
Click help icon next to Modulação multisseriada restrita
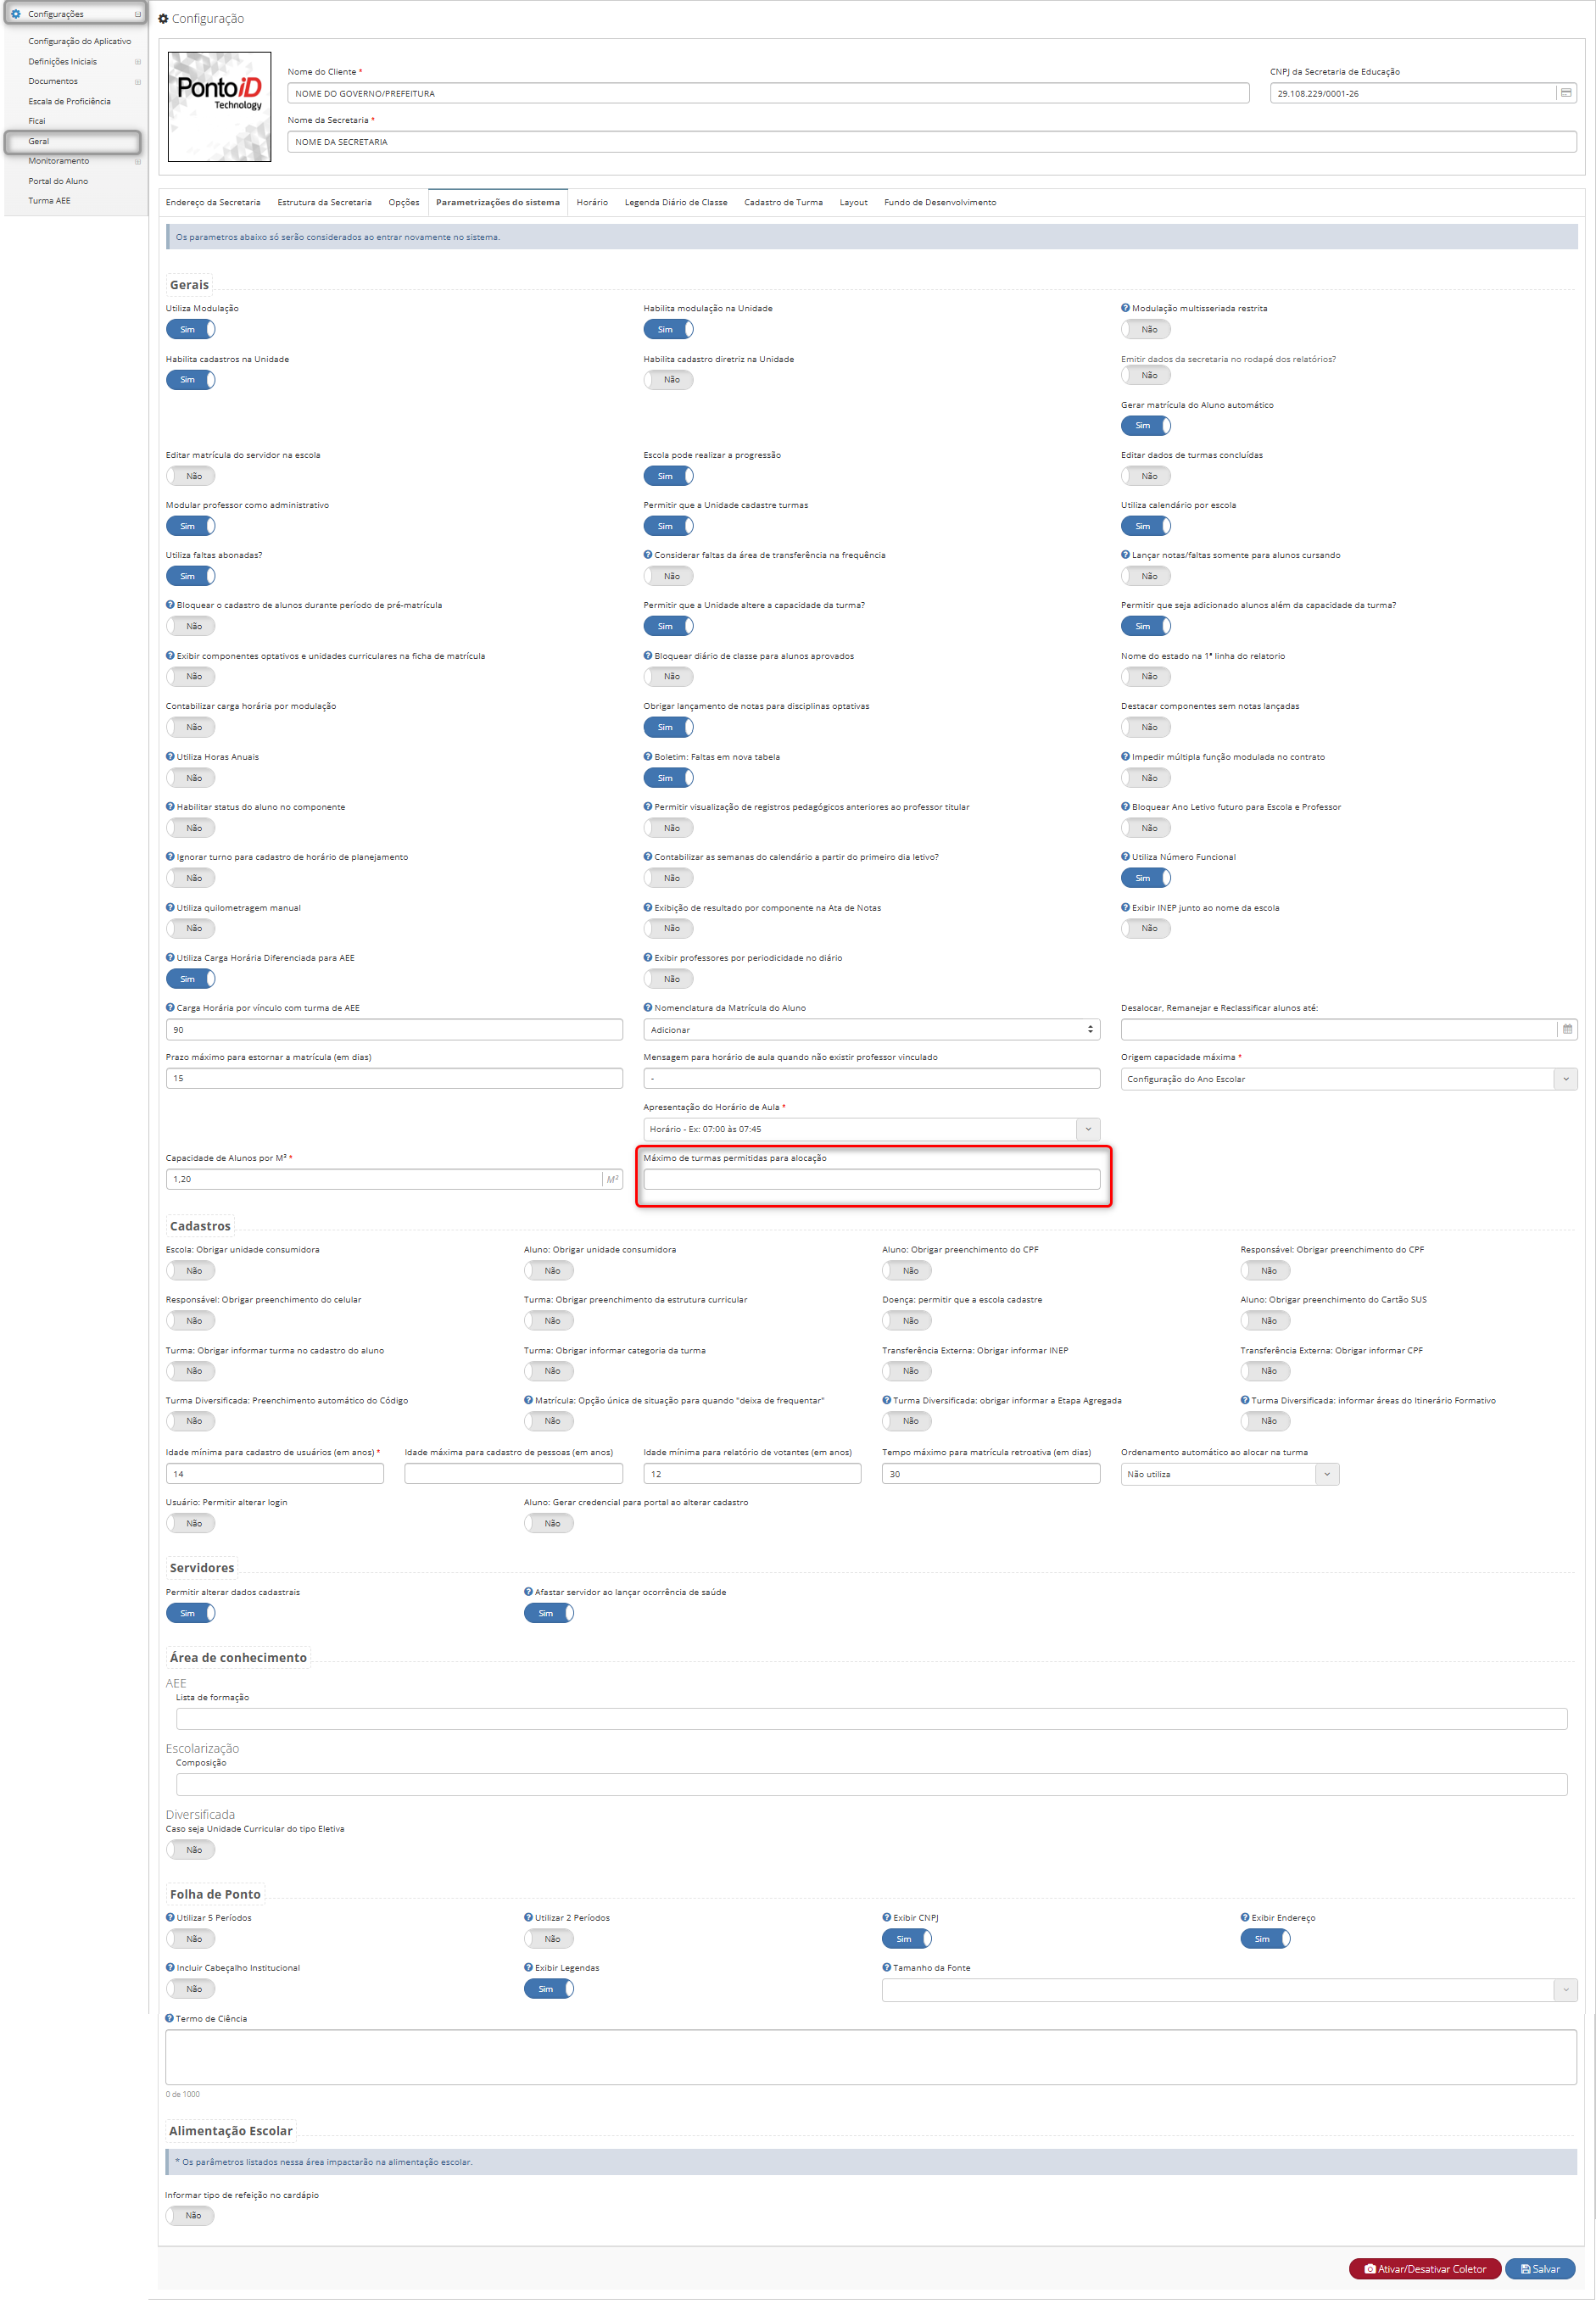pyautogui.click(x=1125, y=308)
